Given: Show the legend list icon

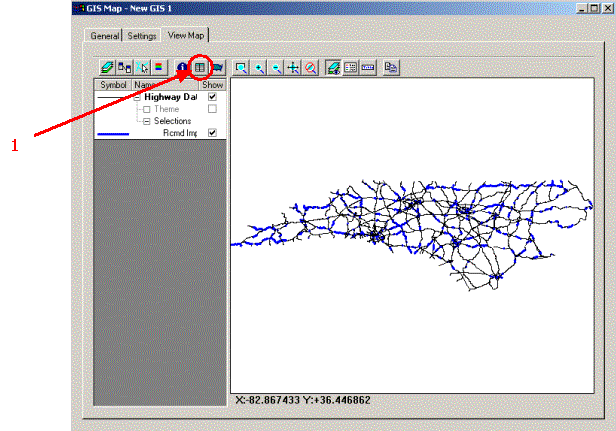Looking at the screenshot, I should coord(351,68).
